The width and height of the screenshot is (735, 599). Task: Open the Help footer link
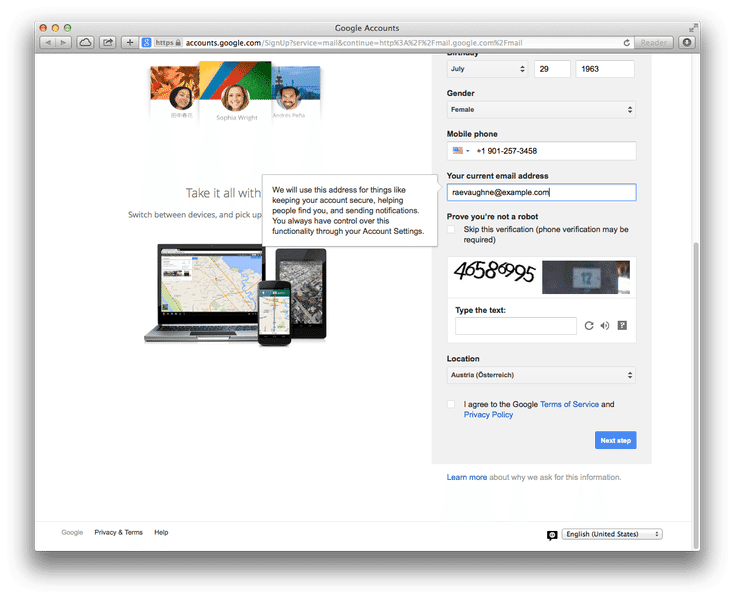click(161, 532)
